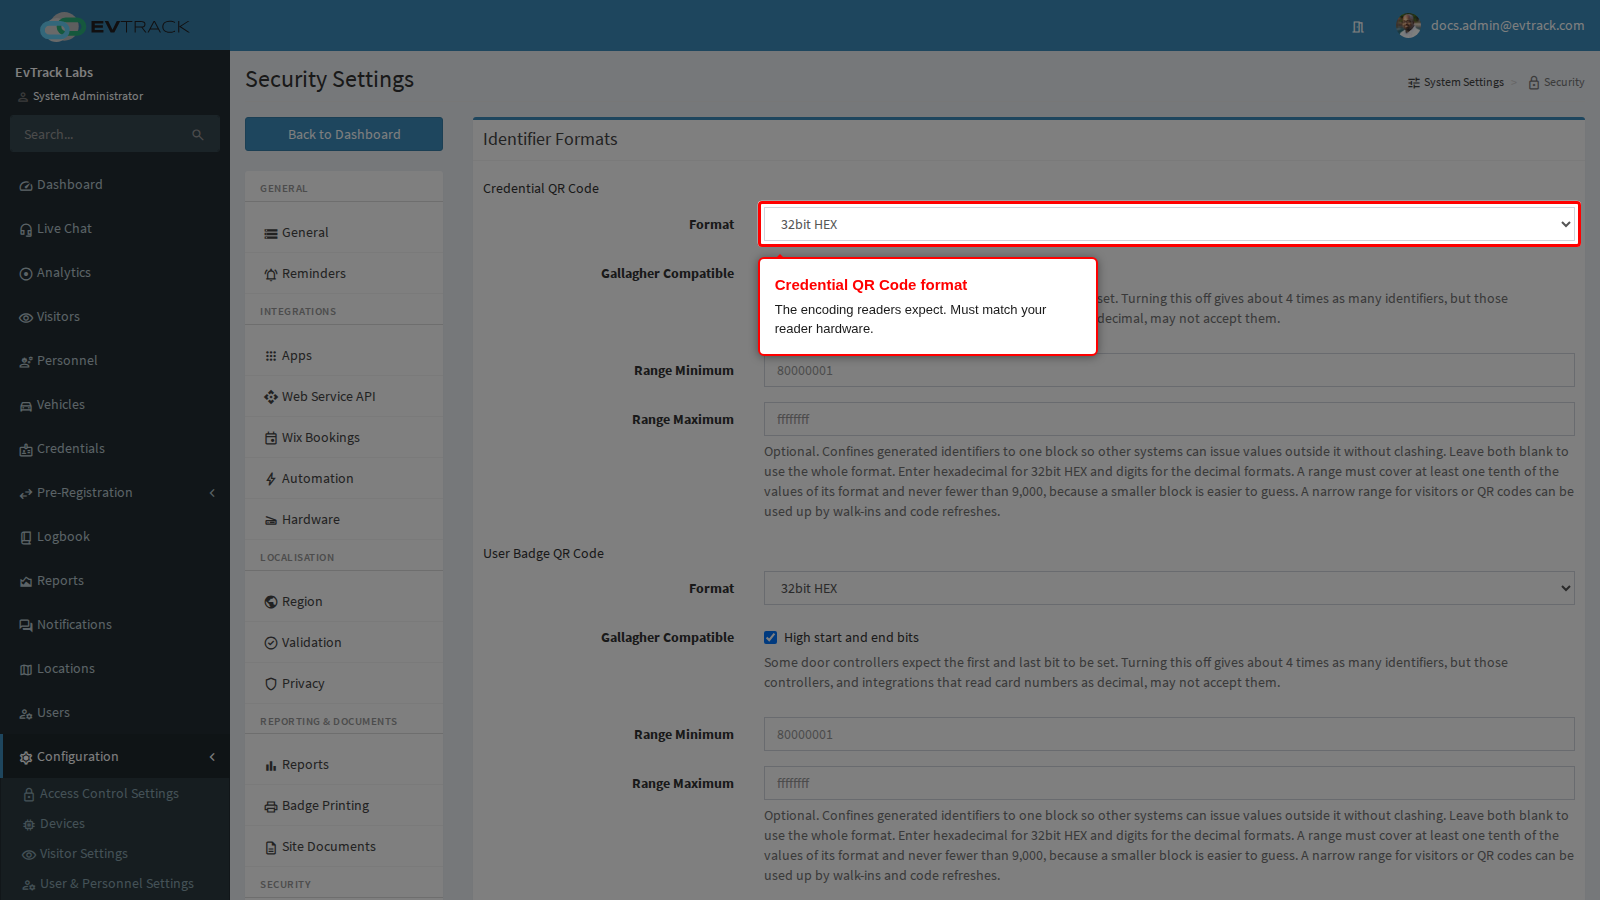The height and width of the screenshot is (900, 1600).
Task: Click the Vehicles icon in sidebar
Action: [26, 405]
